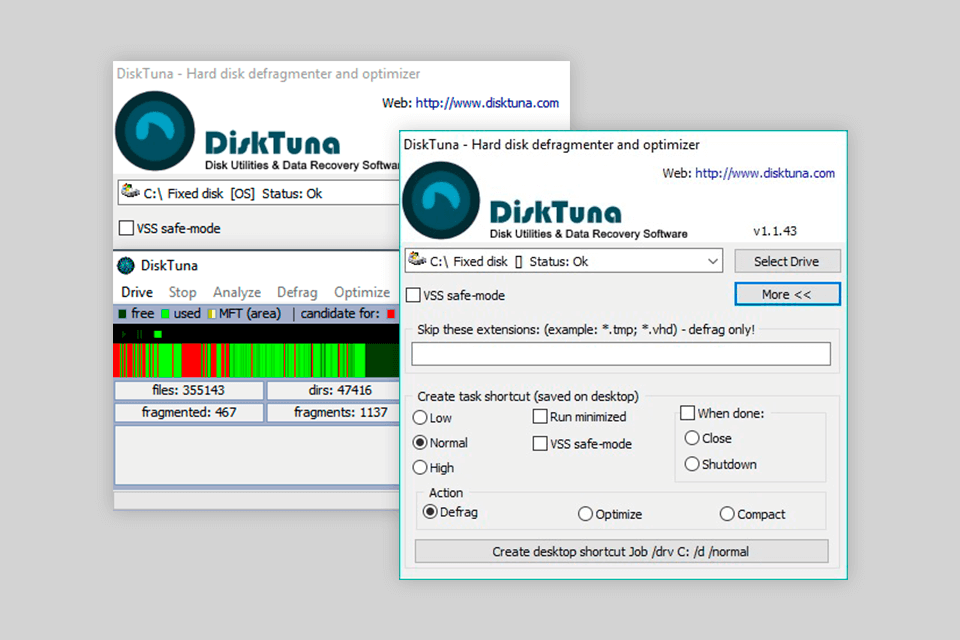960x640 pixels.
Task: Click drive icon in front window drive combo
Action: point(418,260)
